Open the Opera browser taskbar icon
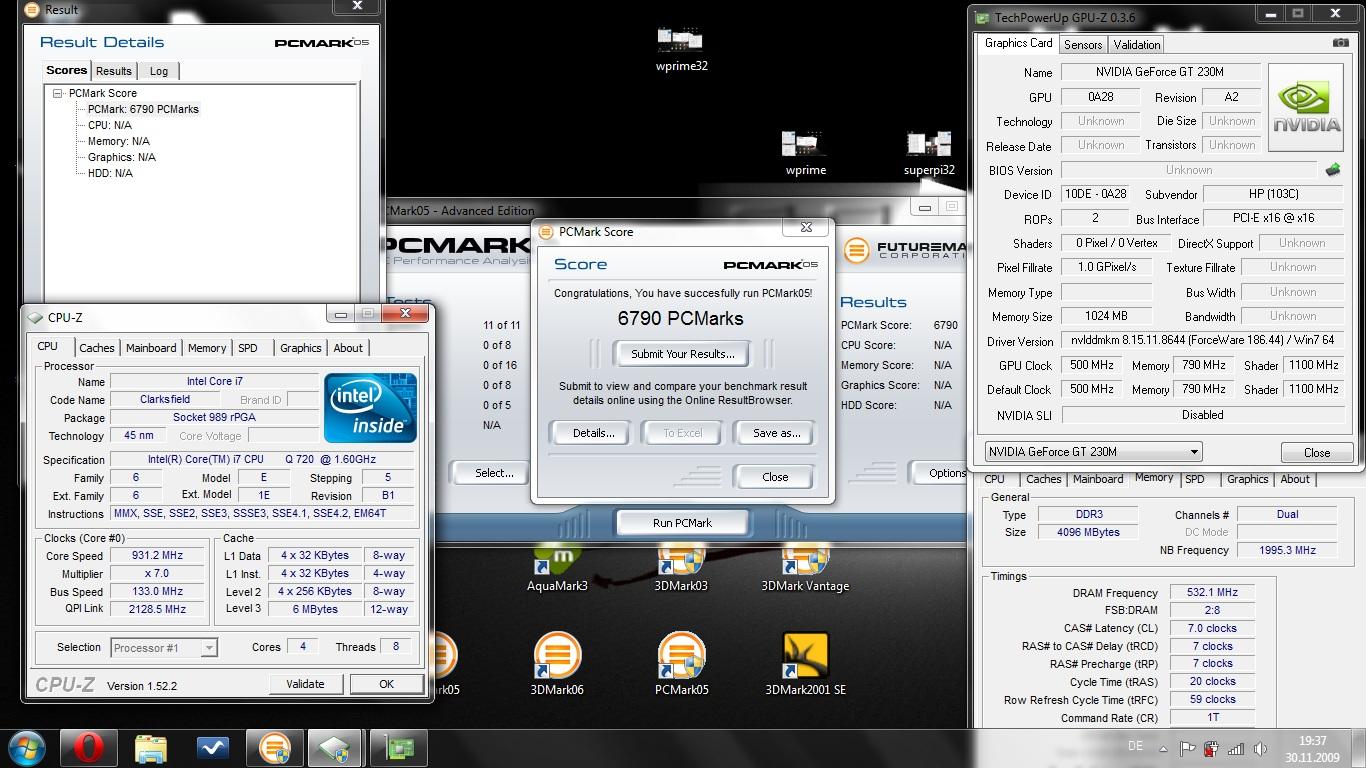Image resolution: width=1366 pixels, height=768 pixels. [89, 748]
